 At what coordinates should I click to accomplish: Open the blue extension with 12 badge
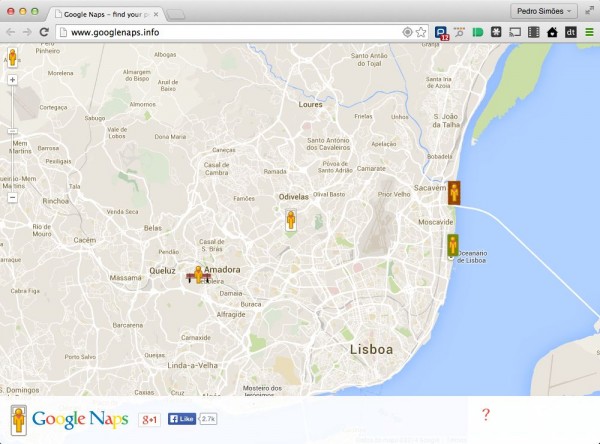point(442,33)
